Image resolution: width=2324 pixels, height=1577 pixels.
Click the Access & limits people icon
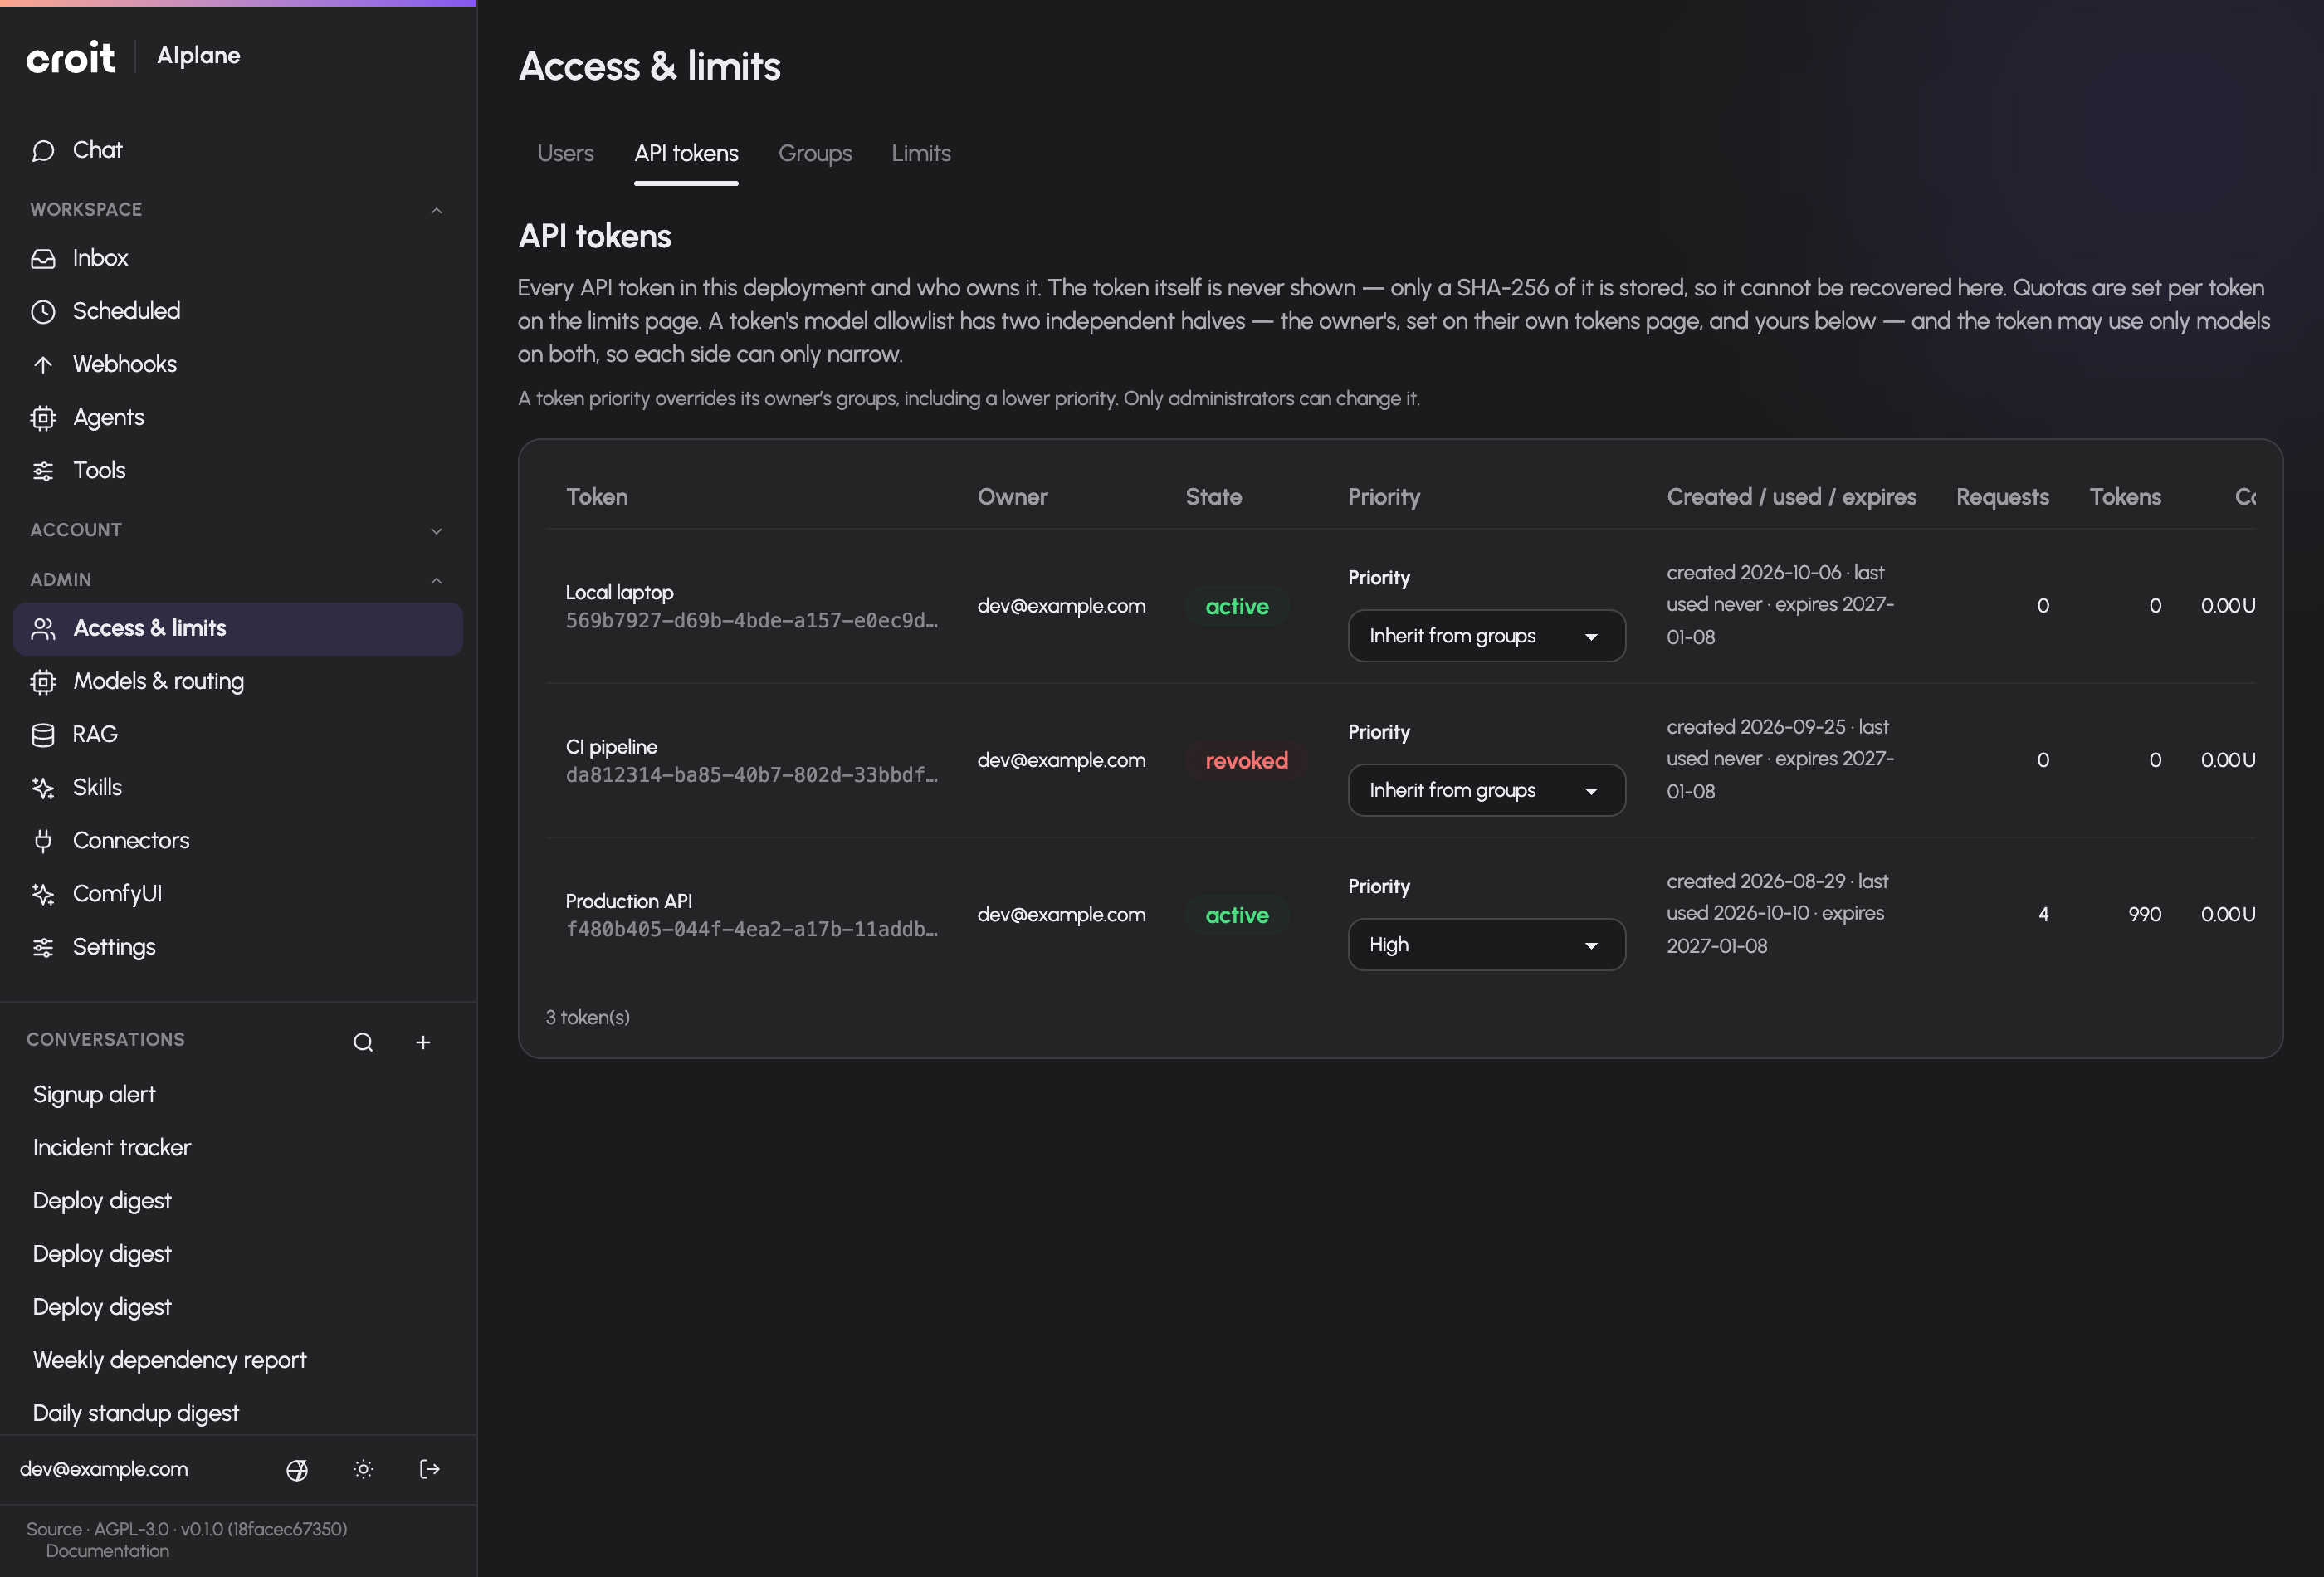[43, 628]
